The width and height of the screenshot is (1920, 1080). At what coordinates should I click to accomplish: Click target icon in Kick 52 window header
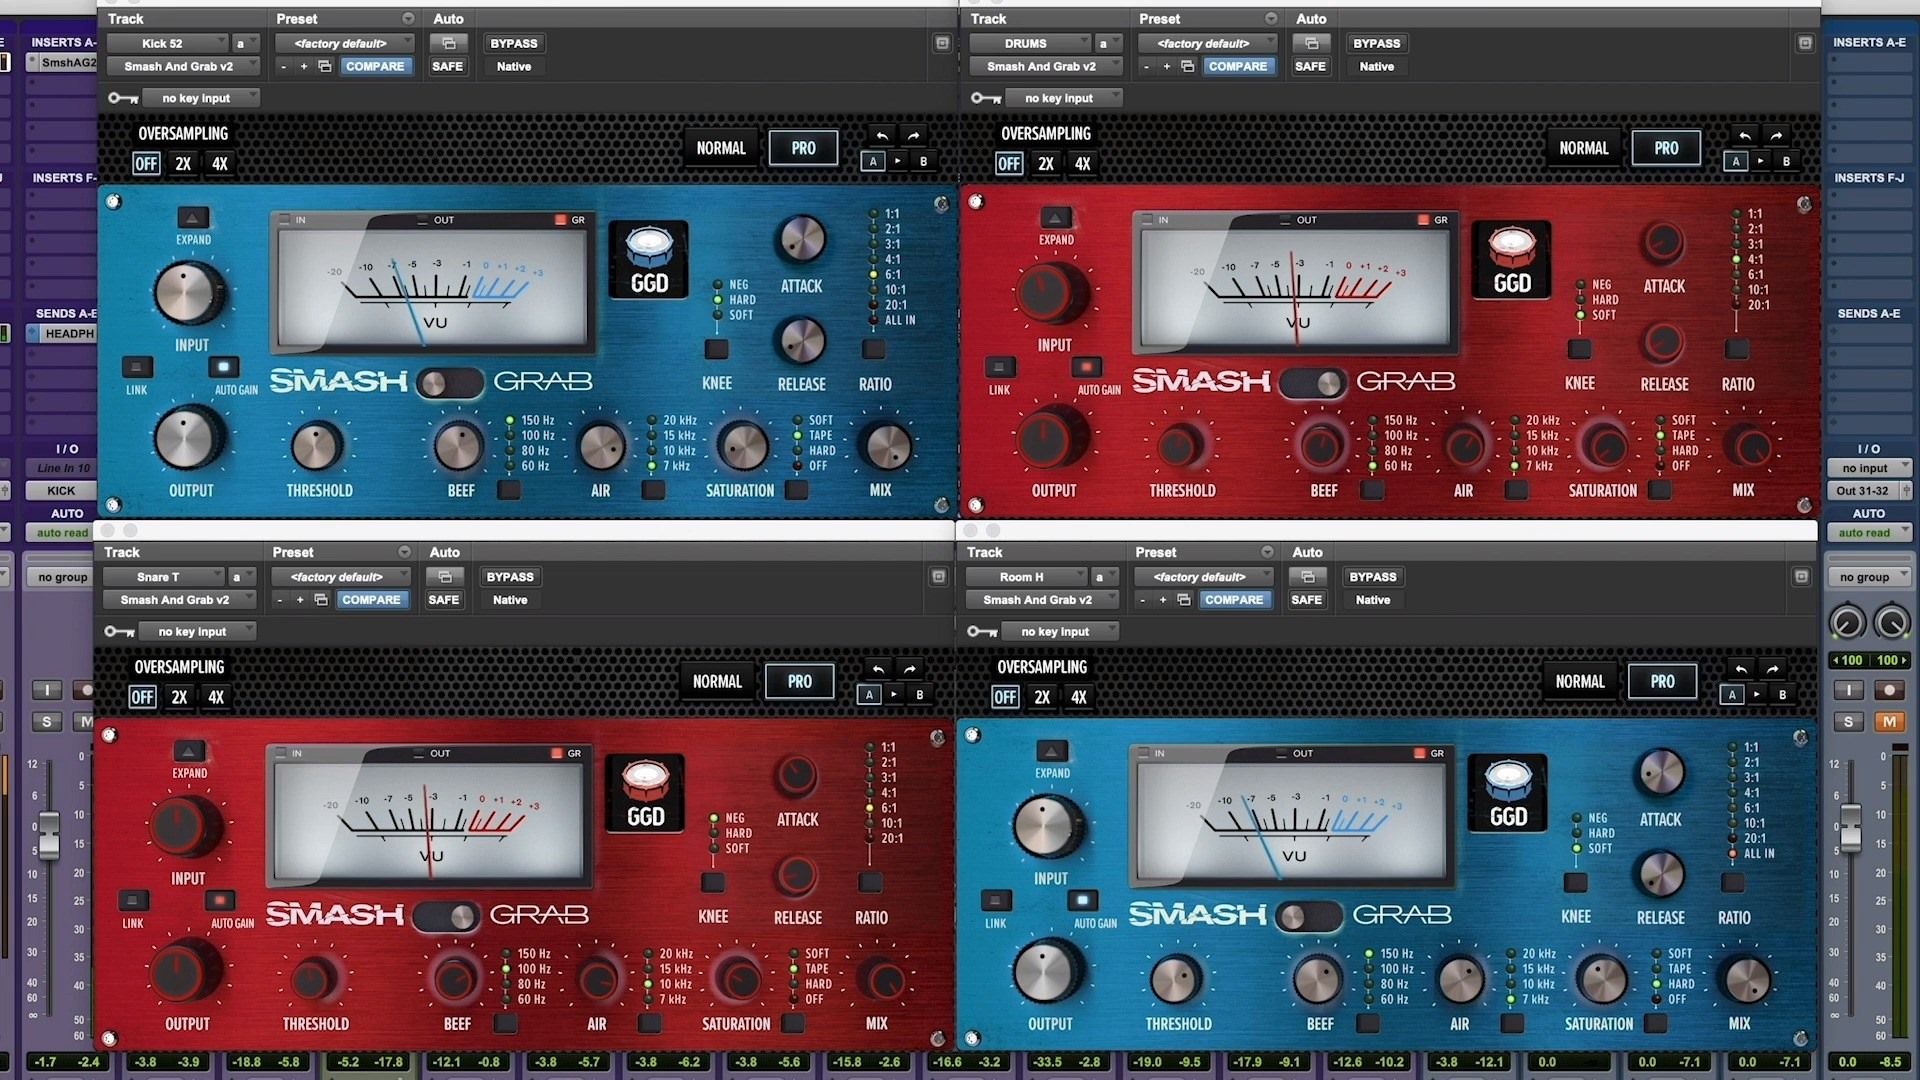coord(942,43)
